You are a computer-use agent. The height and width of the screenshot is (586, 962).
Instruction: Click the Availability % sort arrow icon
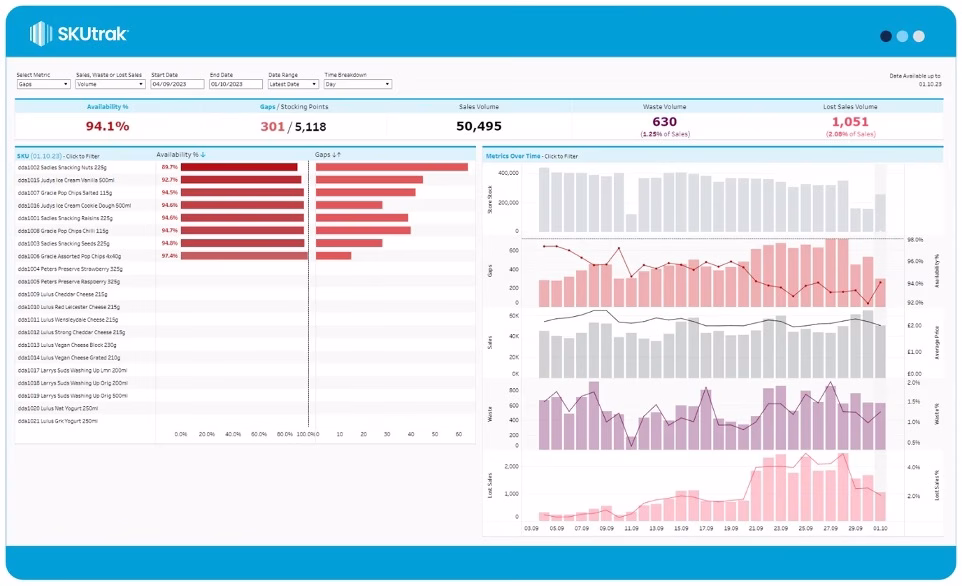click(x=203, y=155)
